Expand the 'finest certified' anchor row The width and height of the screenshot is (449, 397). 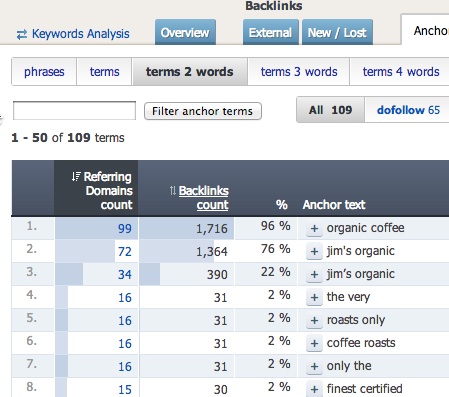[314, 389]
